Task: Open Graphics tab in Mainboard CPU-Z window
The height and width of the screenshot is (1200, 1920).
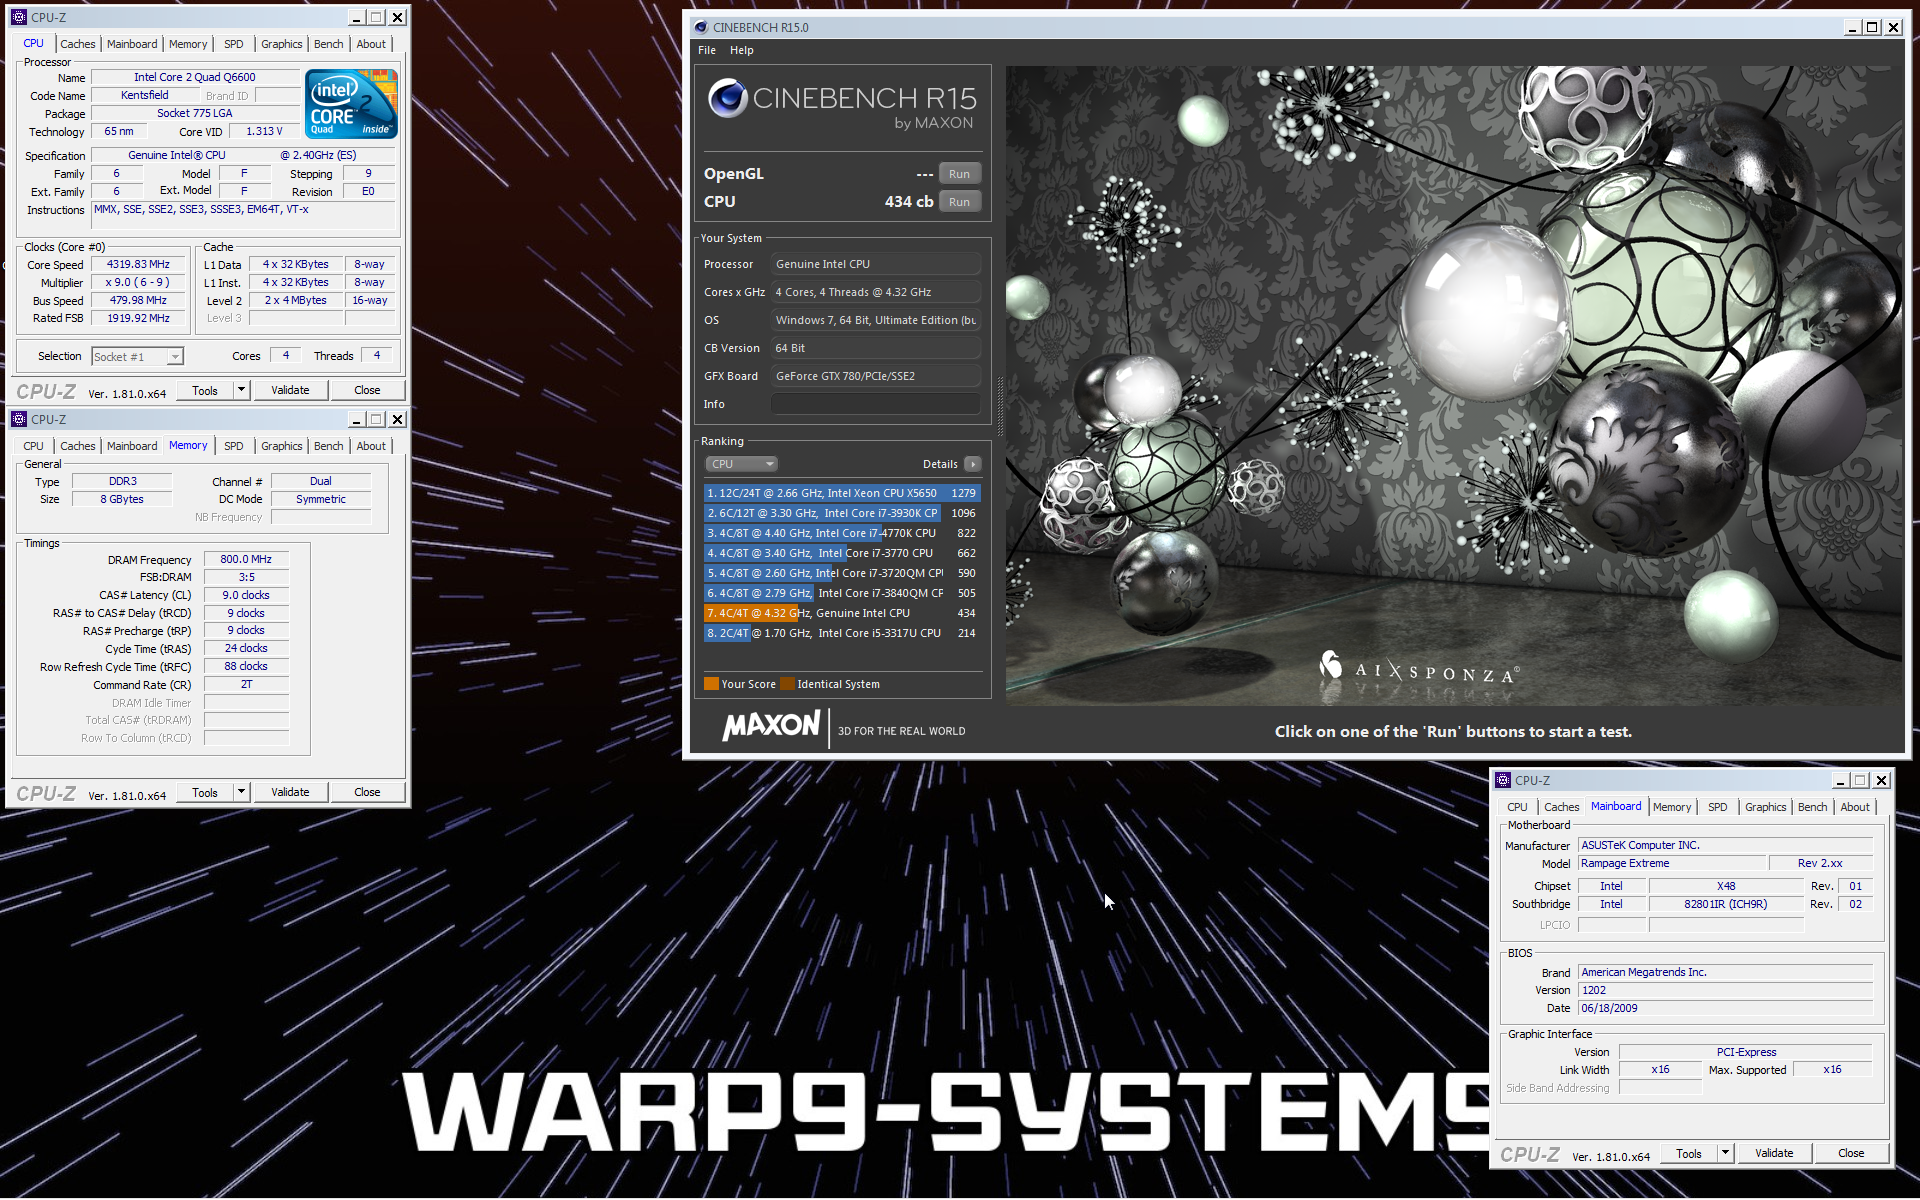Action: pyautogui.click(x=1765, y=807)
